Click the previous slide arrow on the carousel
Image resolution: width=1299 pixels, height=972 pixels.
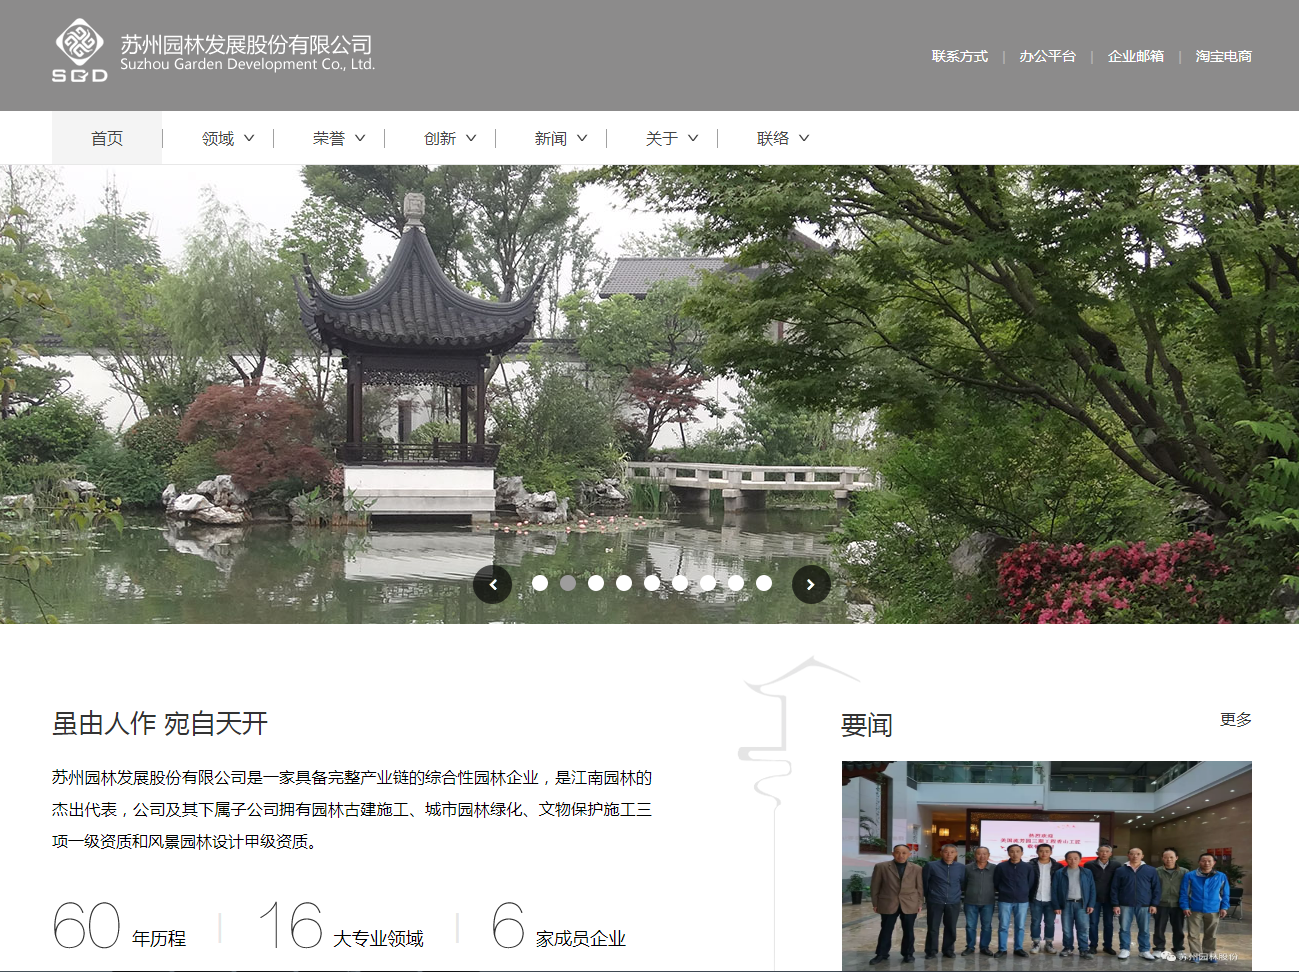(492, 584)
